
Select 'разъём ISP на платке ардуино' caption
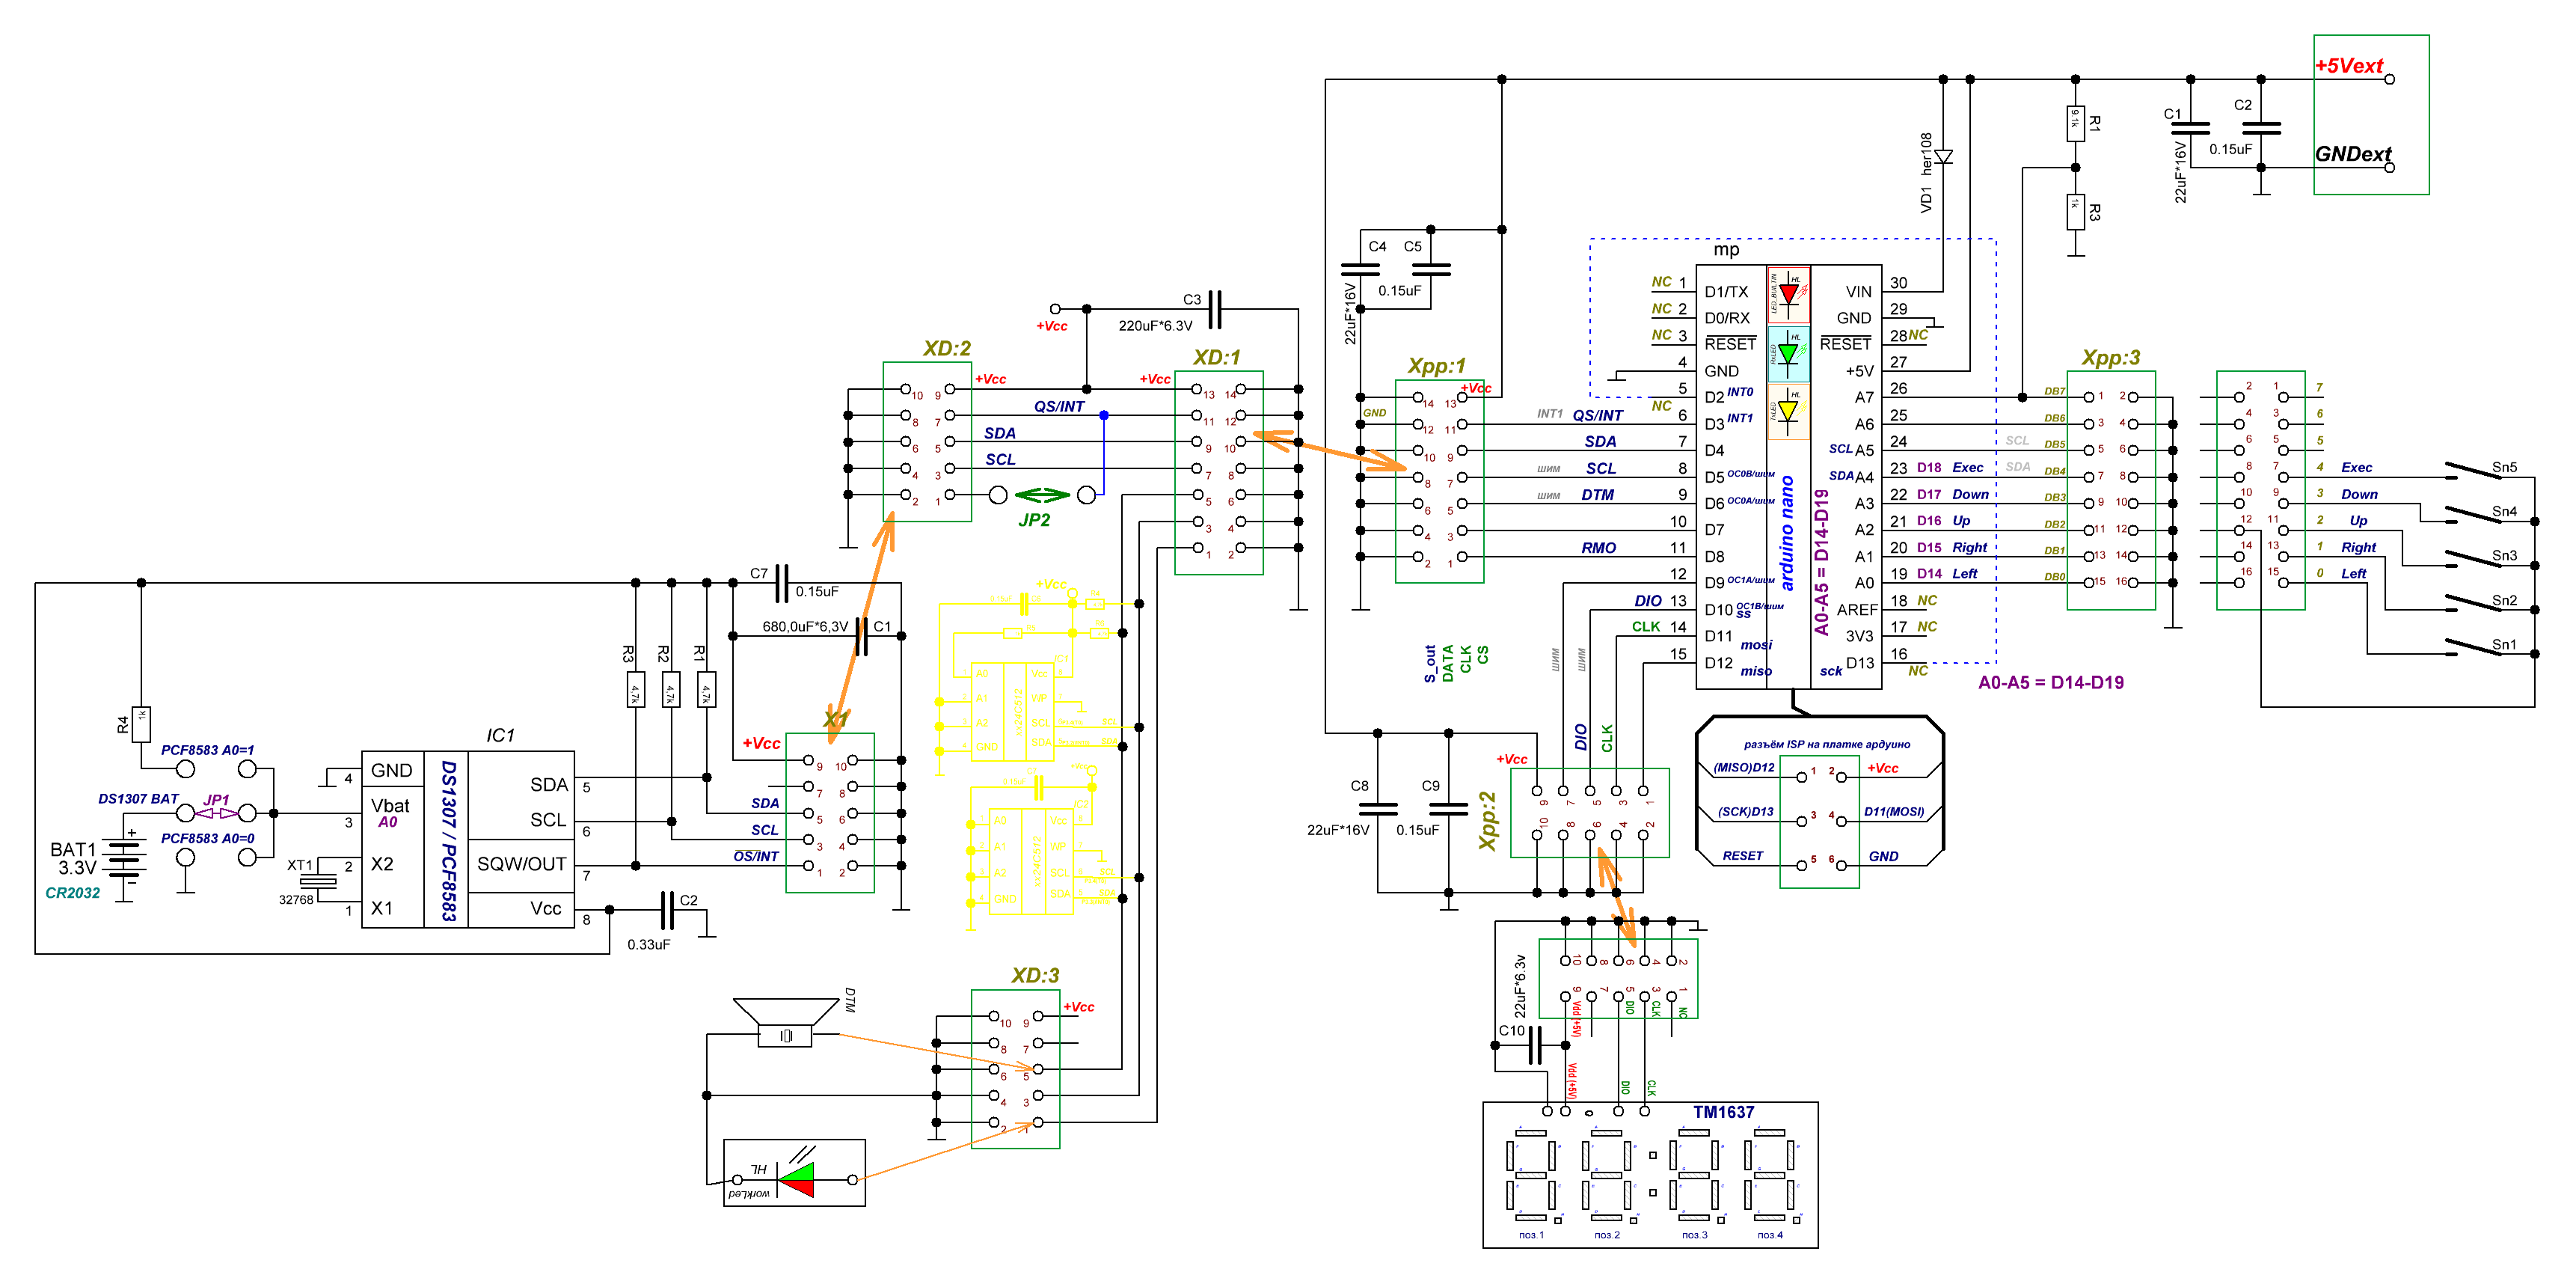point(1826,744)
